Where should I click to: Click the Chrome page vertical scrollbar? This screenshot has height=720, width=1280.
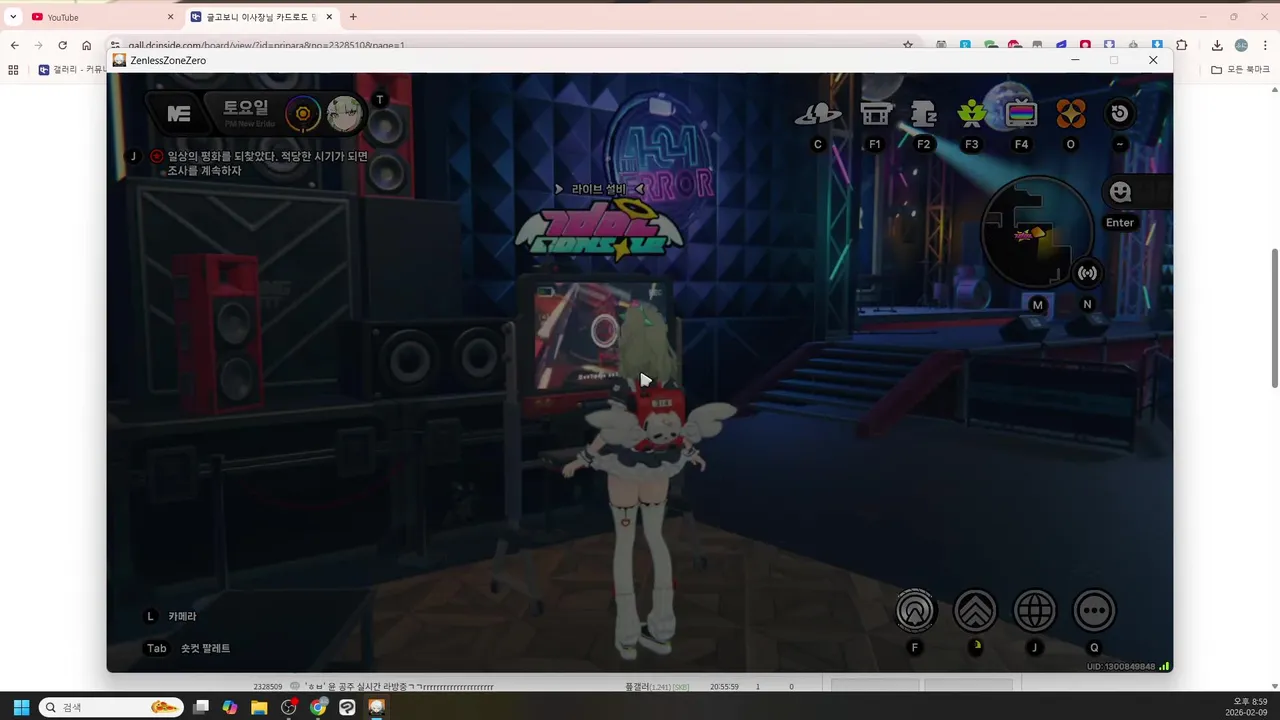[1274, 318]
